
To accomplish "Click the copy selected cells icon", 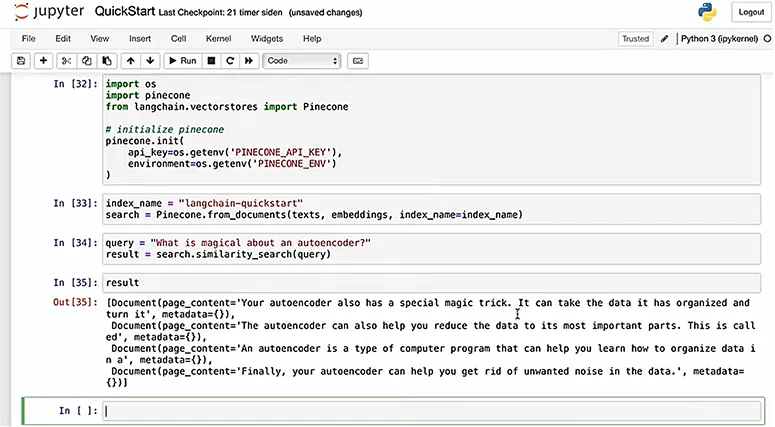I will coord(88,61).
